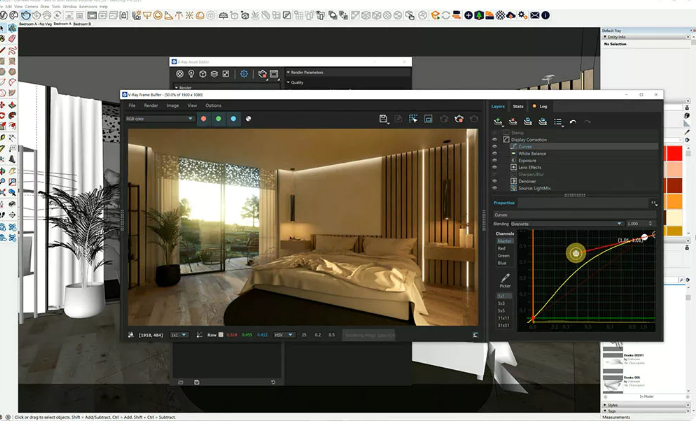
Task: Click the load layer preset icon
Action: (x=542, y=122)
